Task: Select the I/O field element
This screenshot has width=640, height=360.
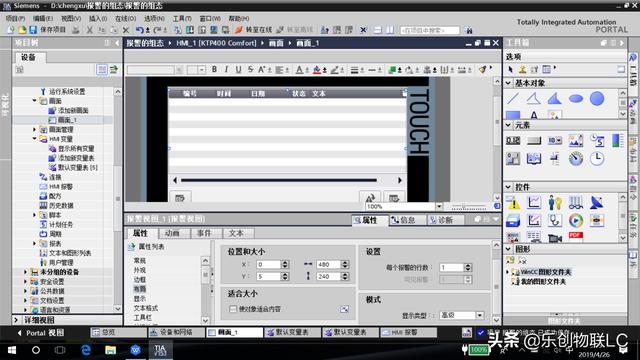Action: pos(513,140)
